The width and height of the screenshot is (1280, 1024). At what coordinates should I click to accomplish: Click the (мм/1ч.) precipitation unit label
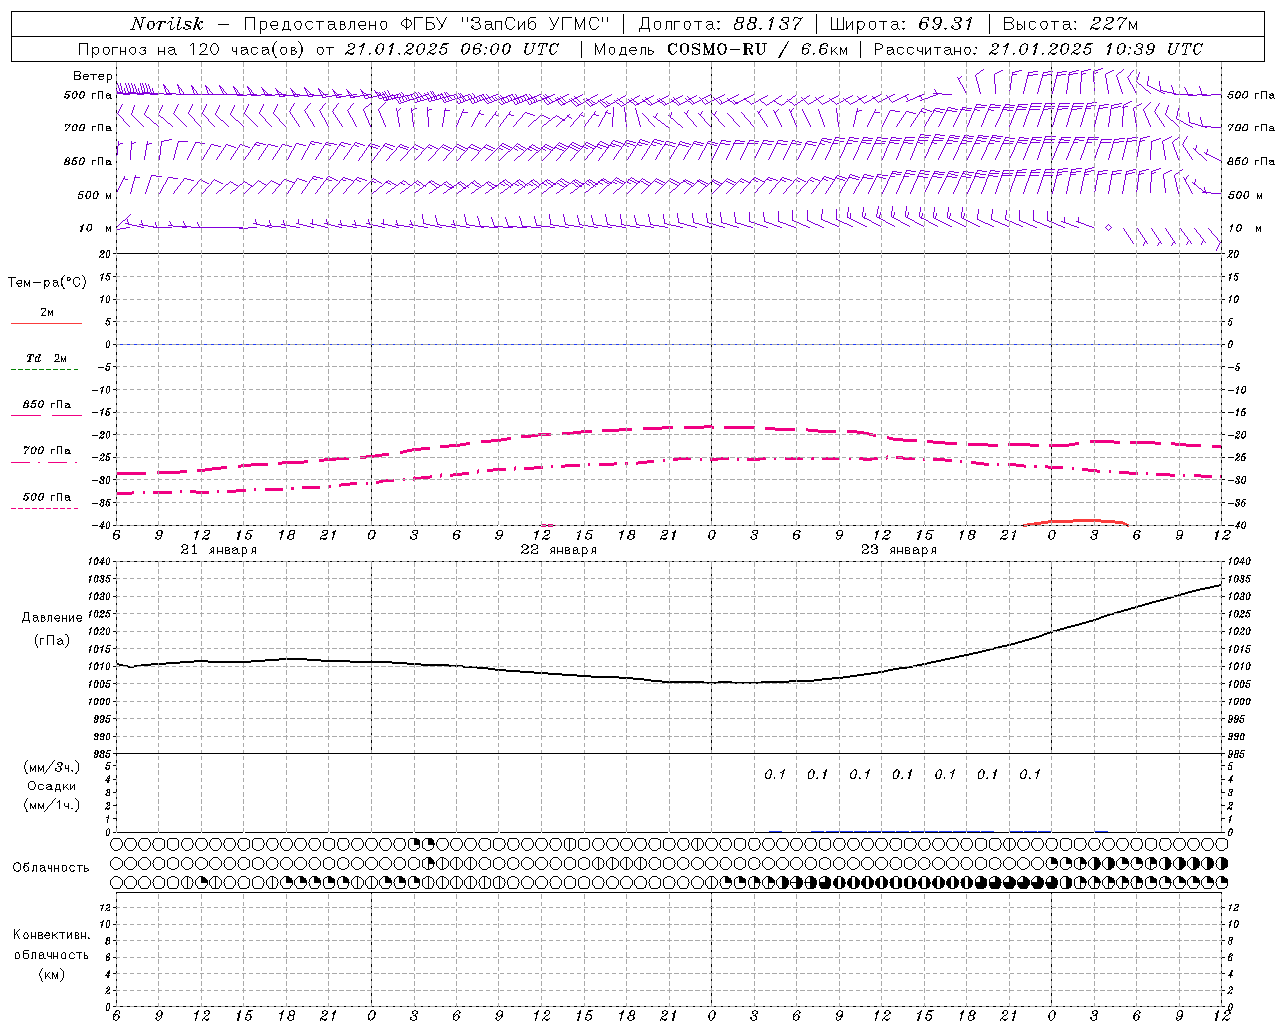[x=51, y=805]
